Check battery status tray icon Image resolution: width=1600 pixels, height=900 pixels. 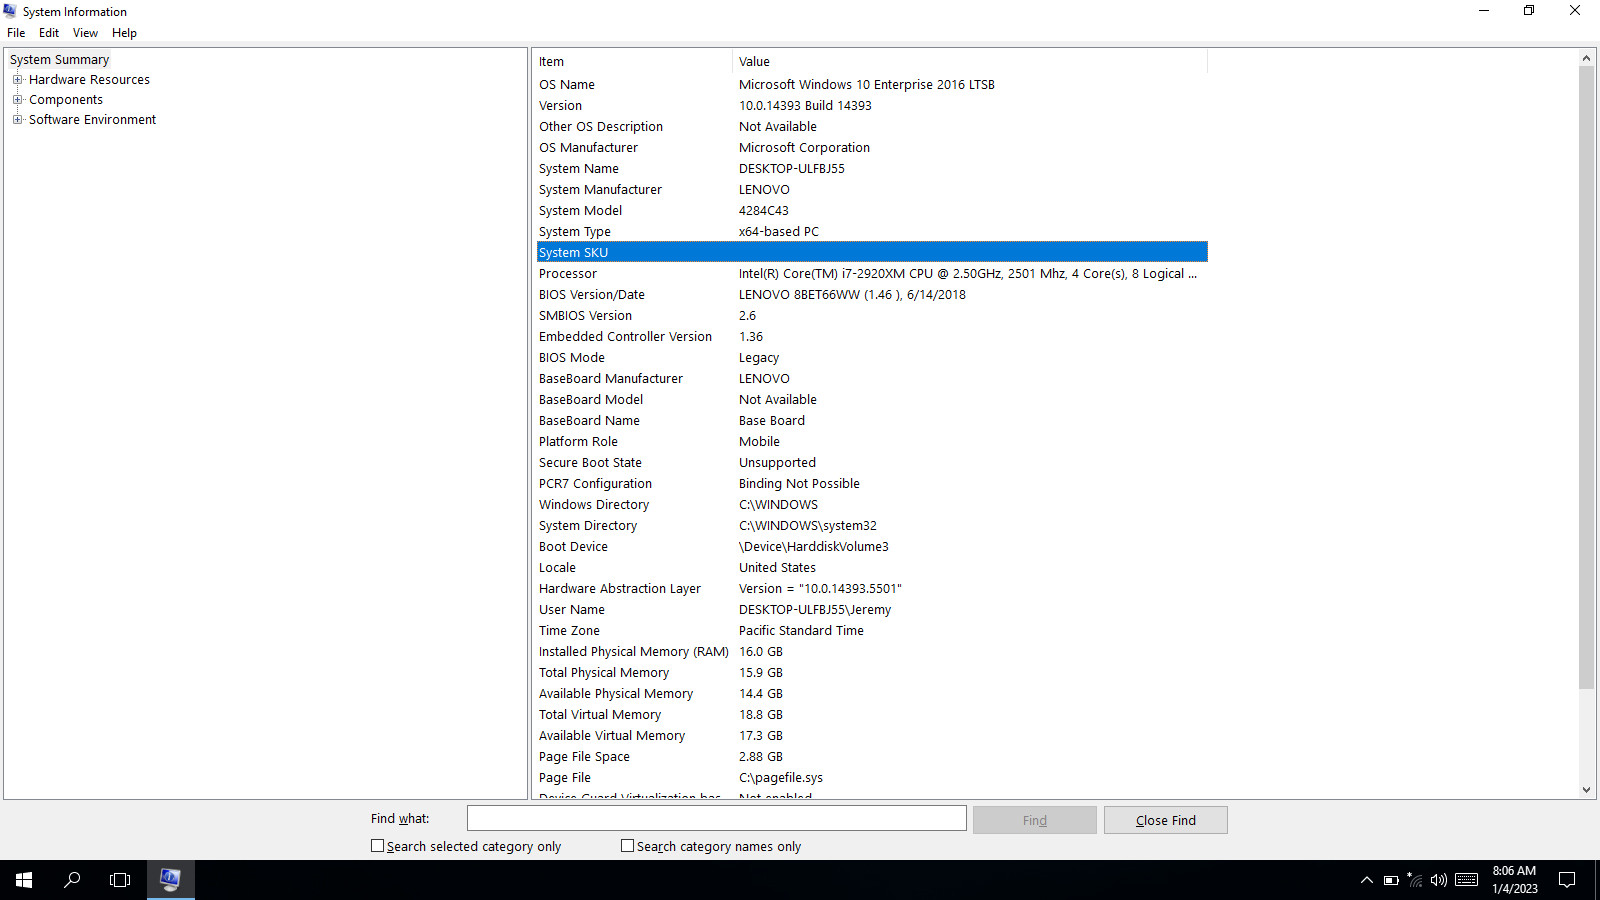tap(1391, 880)
